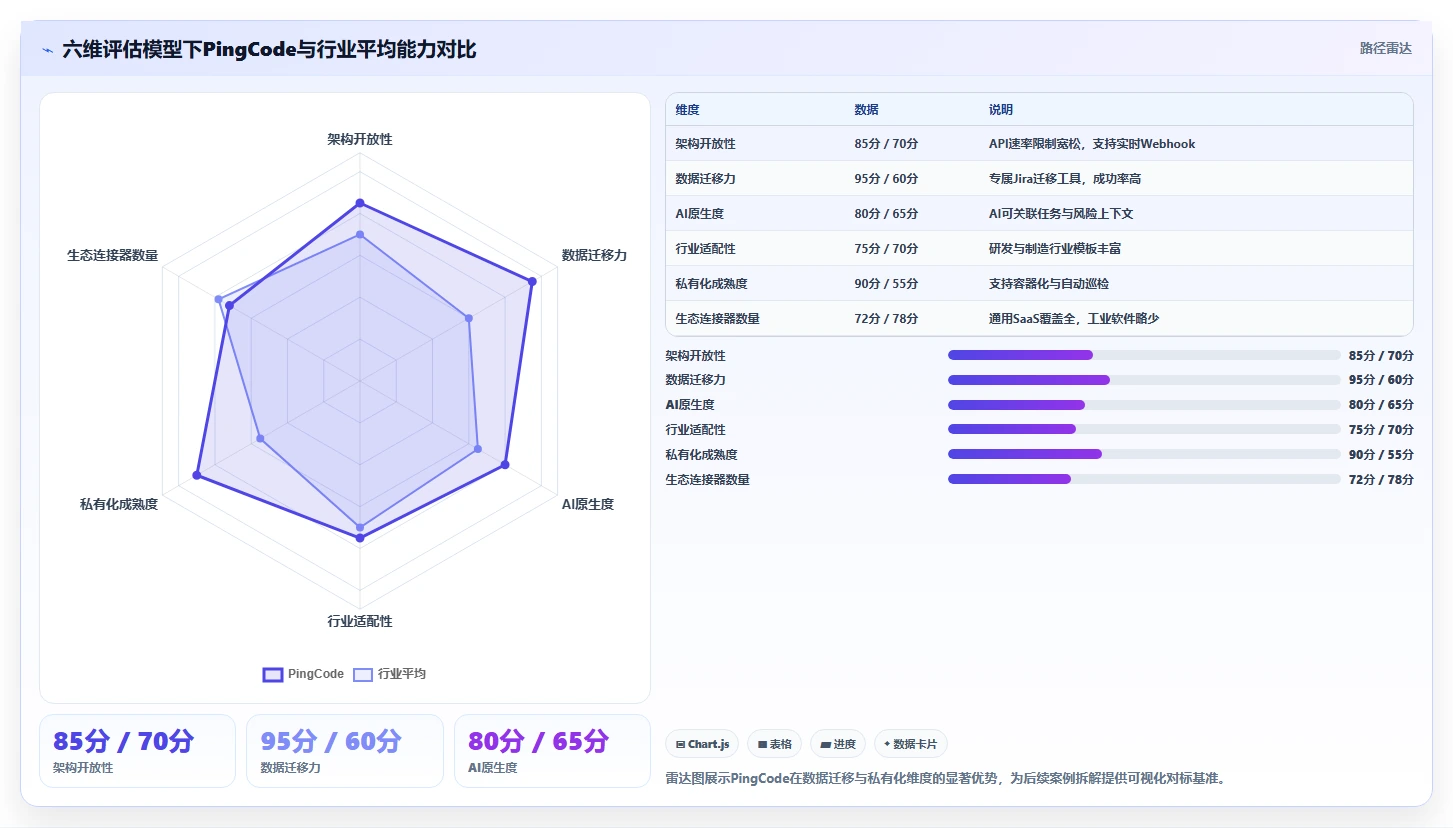This screenshot has height=828, width=1453.
Task: Click the 行业平均 data point on 数据迁移力 axis
Action: [x=469, y=318]
